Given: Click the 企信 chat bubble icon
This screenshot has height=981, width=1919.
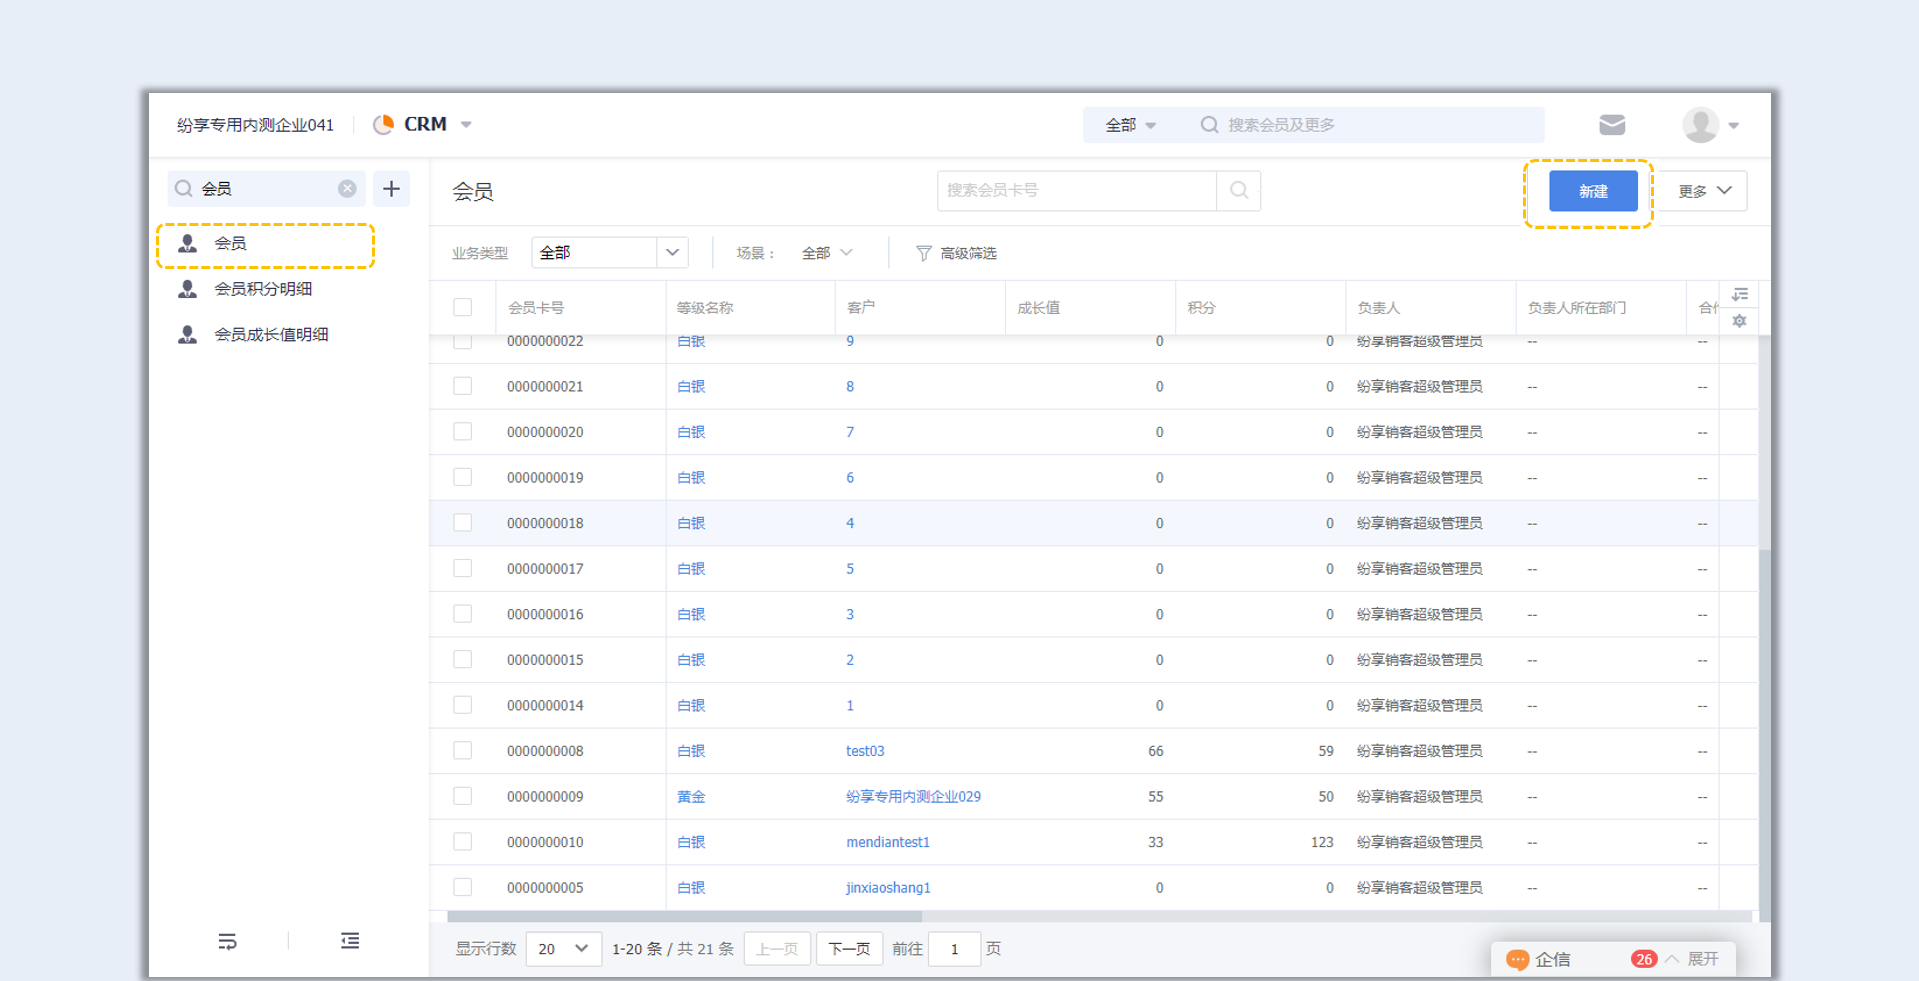Looking at the screenshot, I should click(x=1517, y=960).
